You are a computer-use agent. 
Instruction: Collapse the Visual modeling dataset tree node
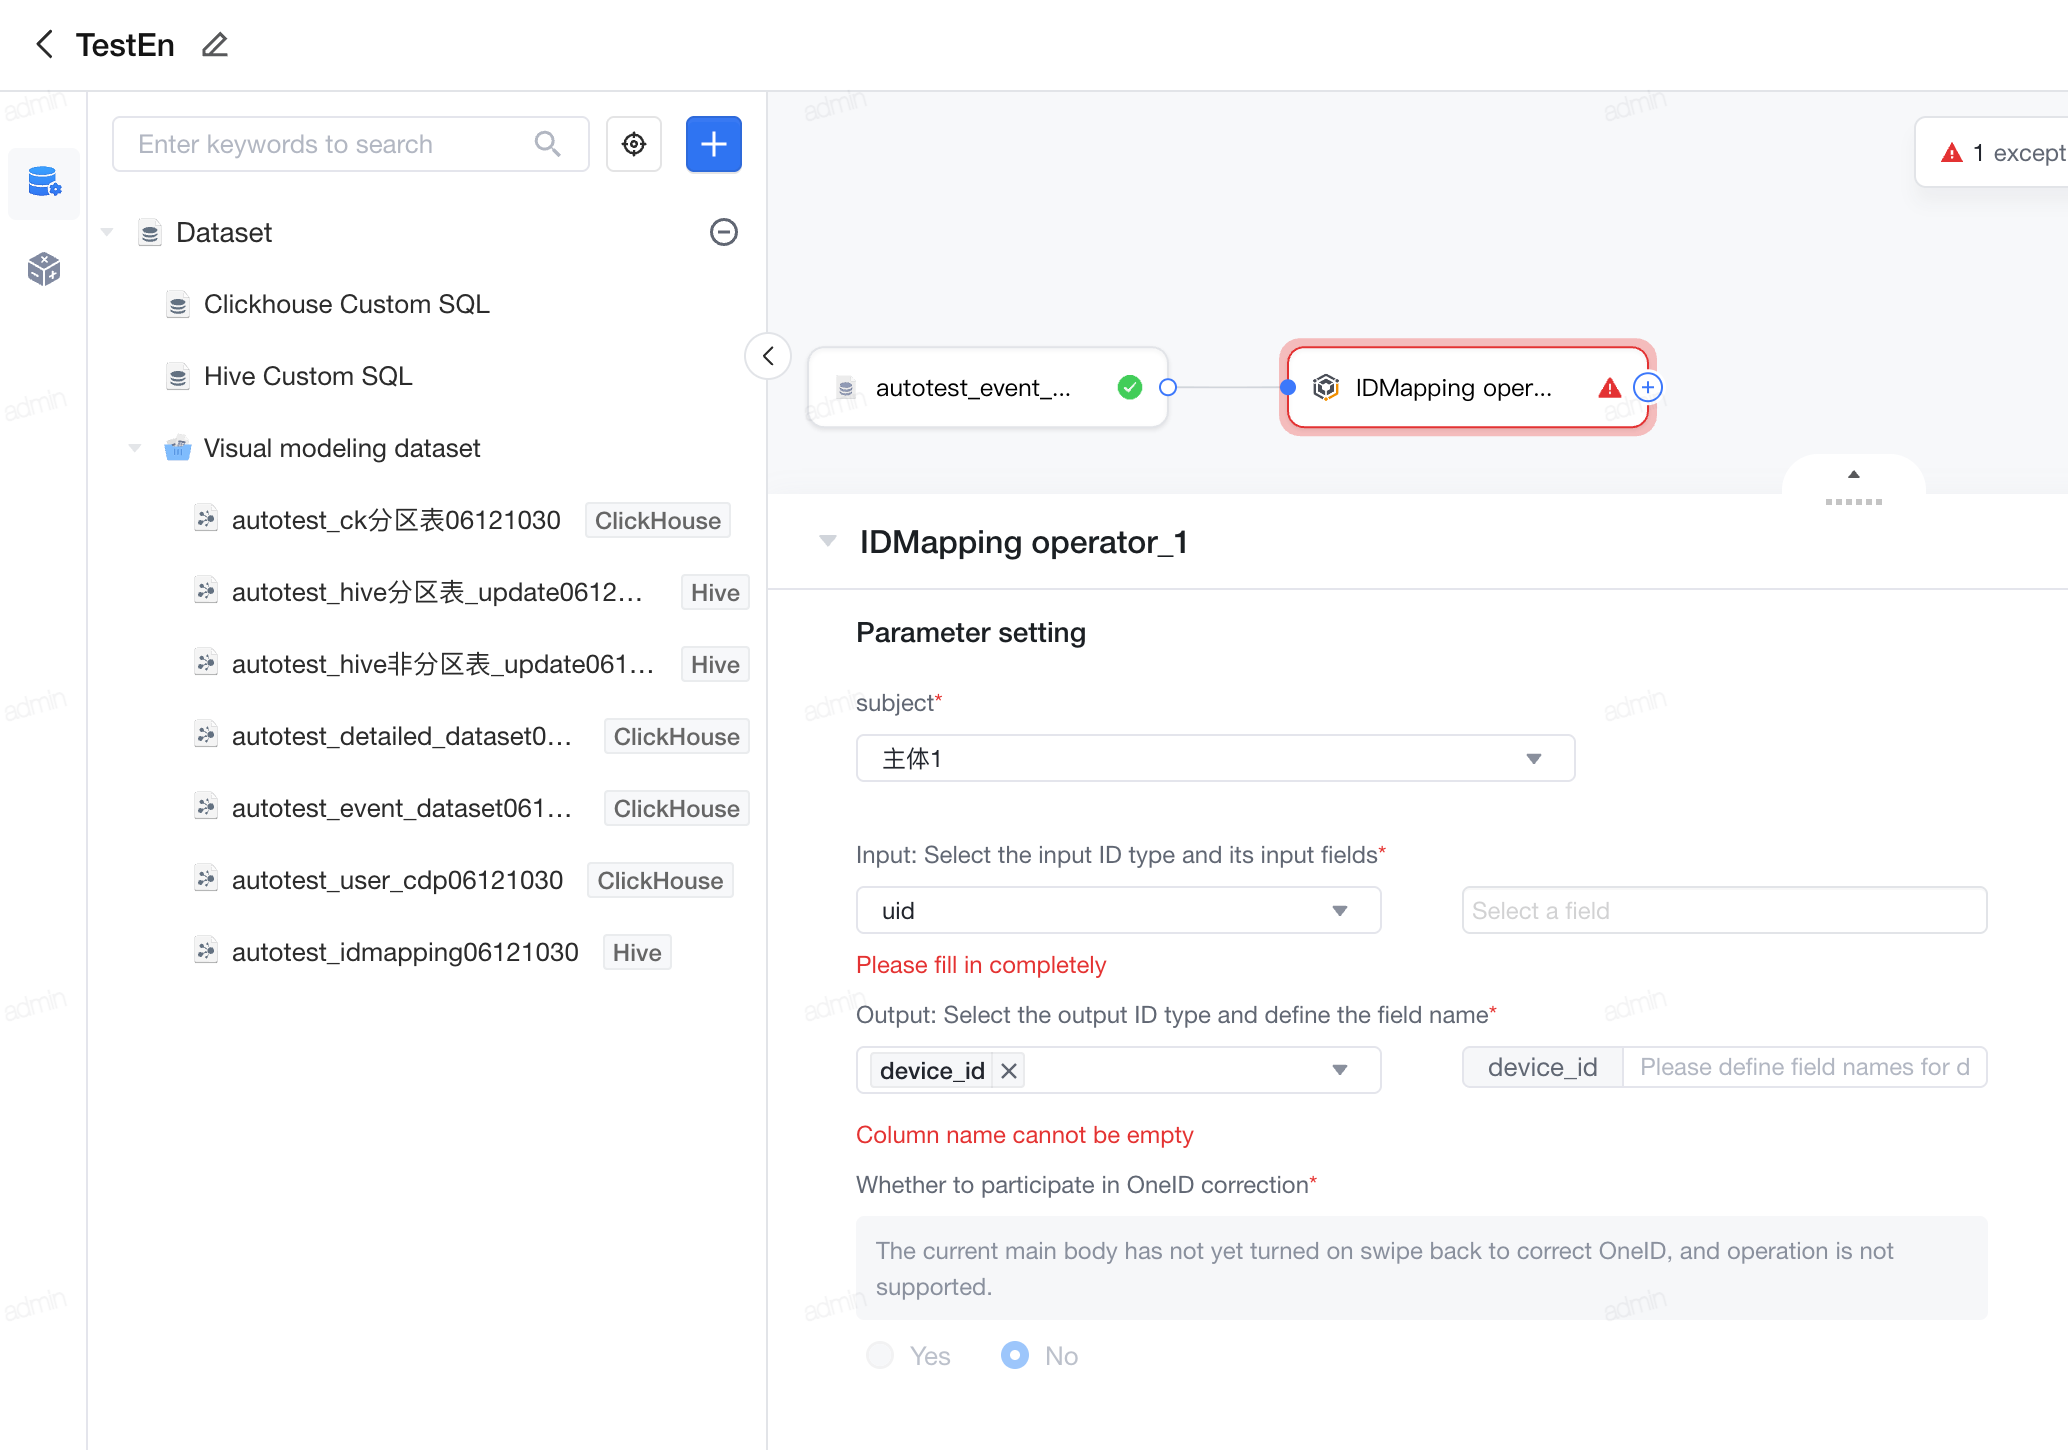134,448
